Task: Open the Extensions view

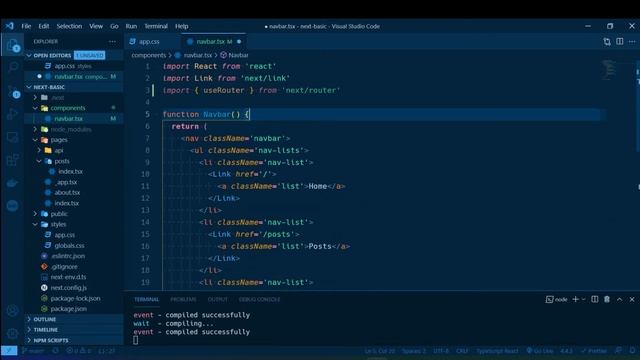Action: (13, 160)
